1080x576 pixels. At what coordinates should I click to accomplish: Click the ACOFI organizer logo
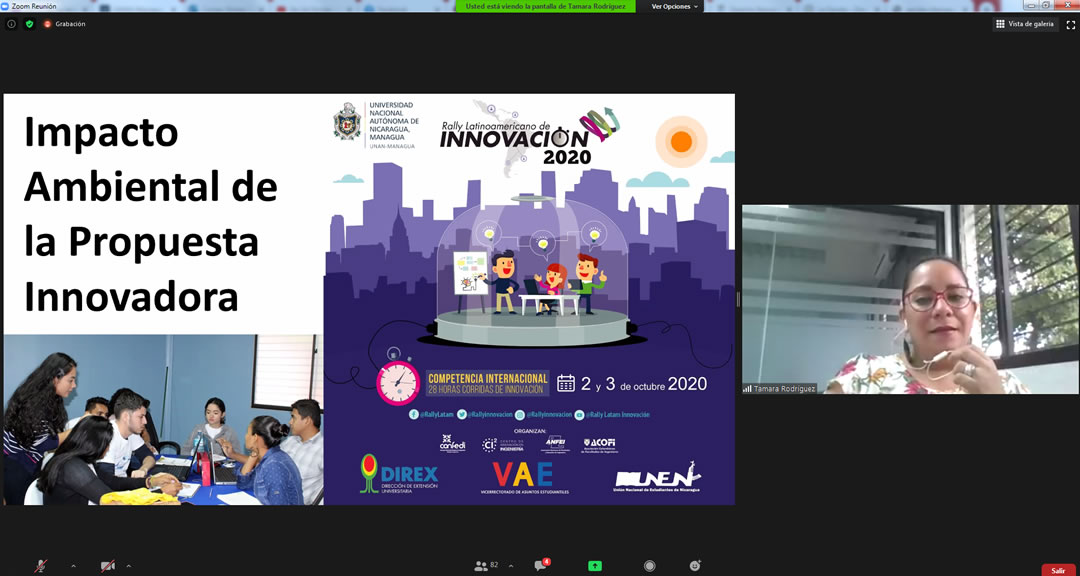pos(600,444)
